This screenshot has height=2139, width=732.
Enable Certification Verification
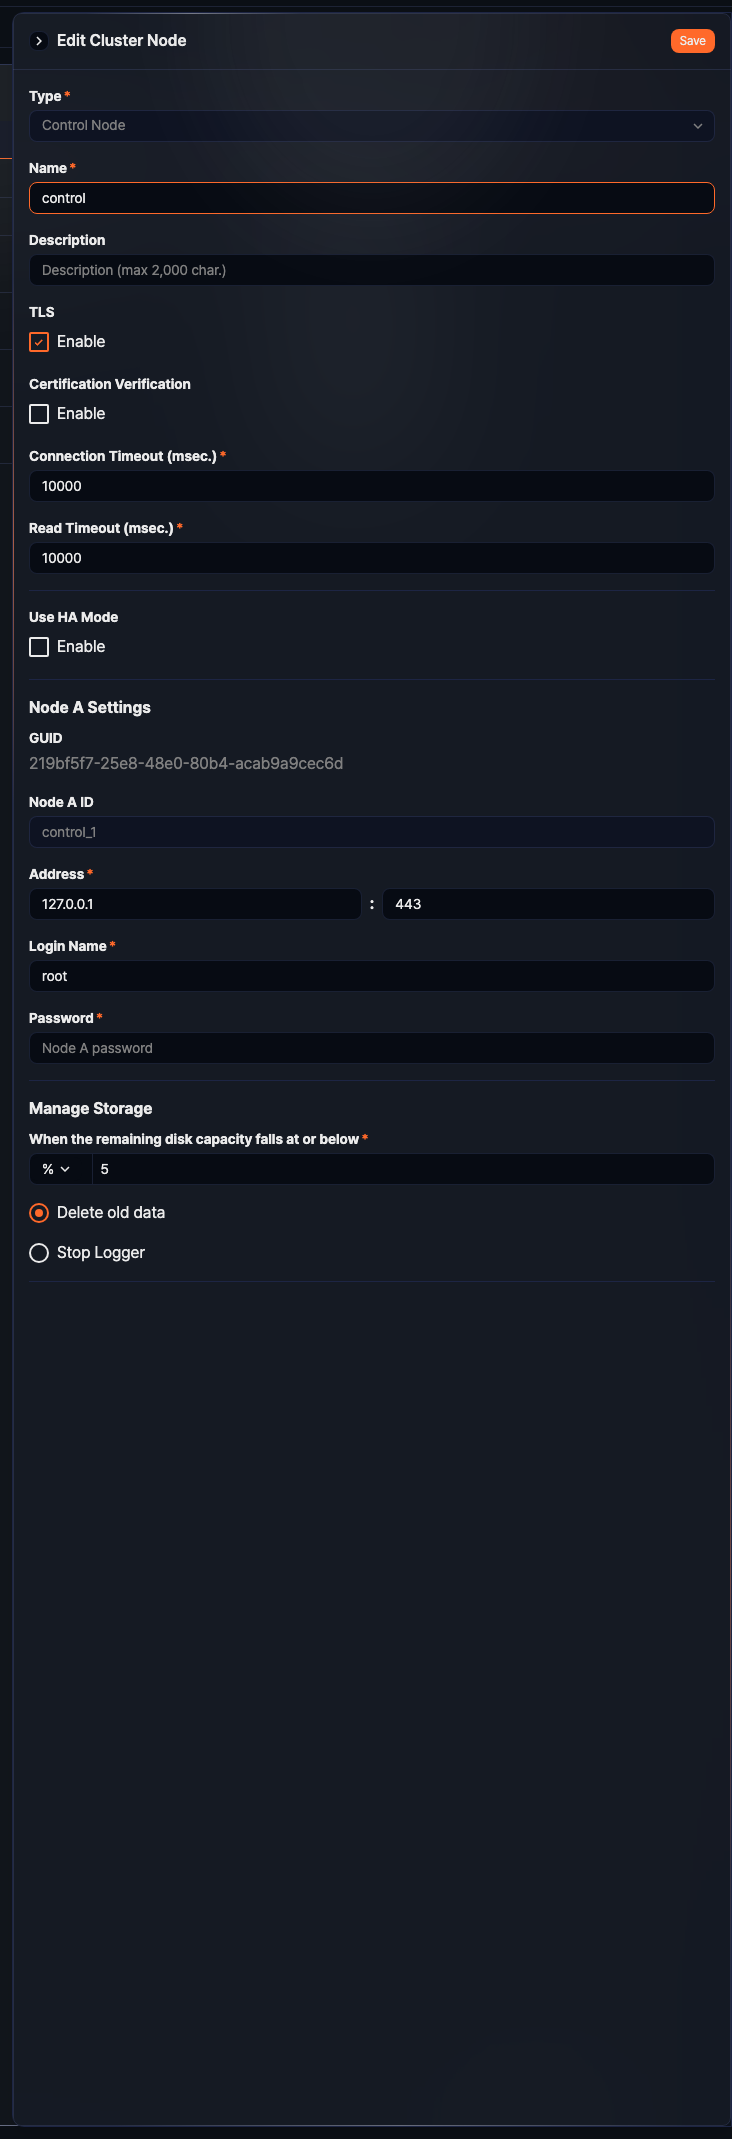click(x=38, y=413)
